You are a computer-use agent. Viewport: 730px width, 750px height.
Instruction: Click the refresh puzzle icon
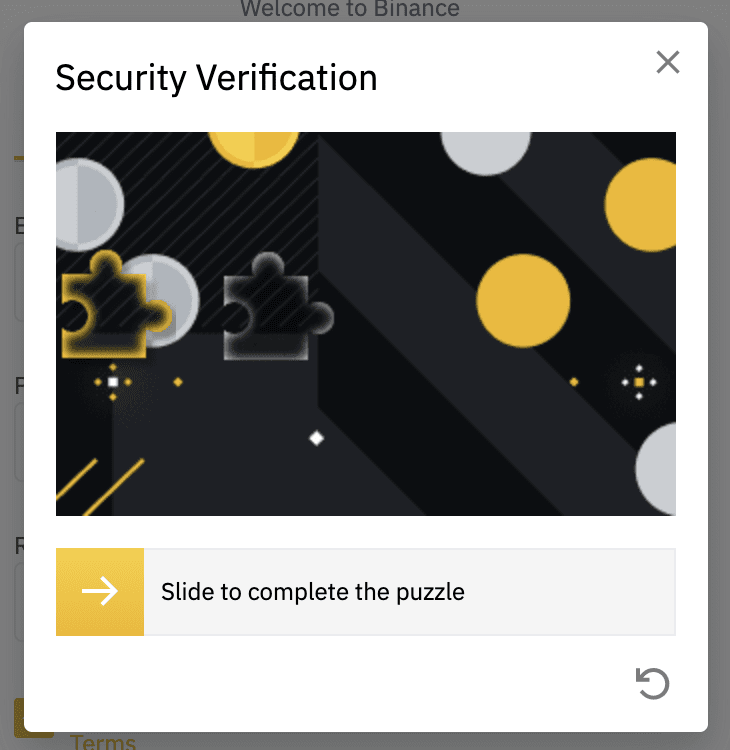652,684
